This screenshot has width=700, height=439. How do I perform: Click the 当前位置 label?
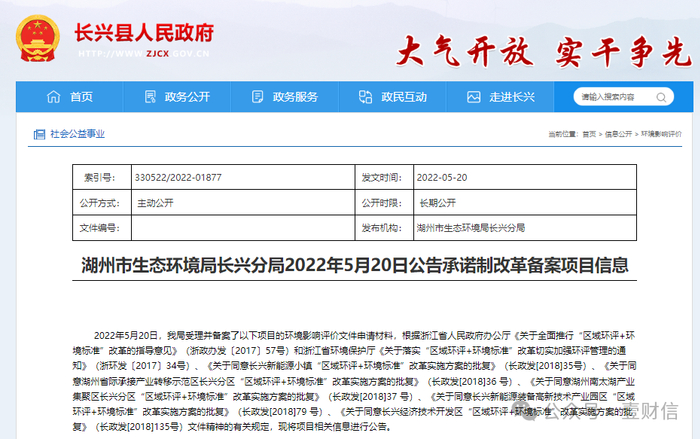(563, 134)
